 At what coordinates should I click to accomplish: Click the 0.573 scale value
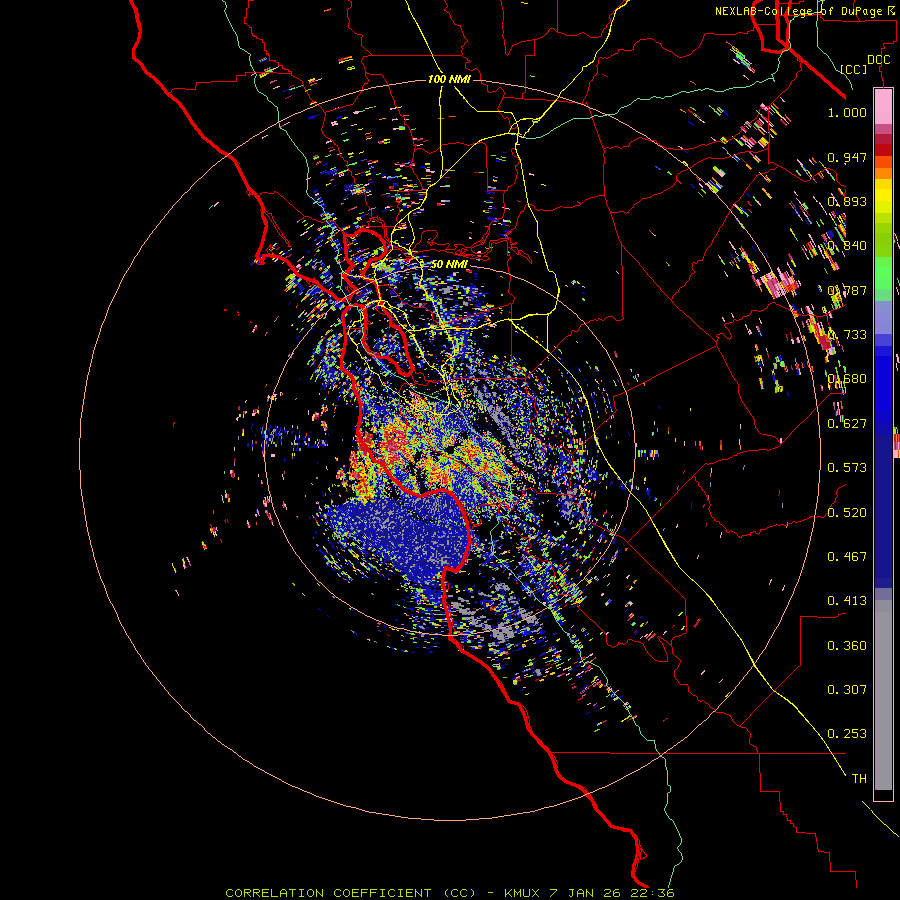[x=847, y=467]
